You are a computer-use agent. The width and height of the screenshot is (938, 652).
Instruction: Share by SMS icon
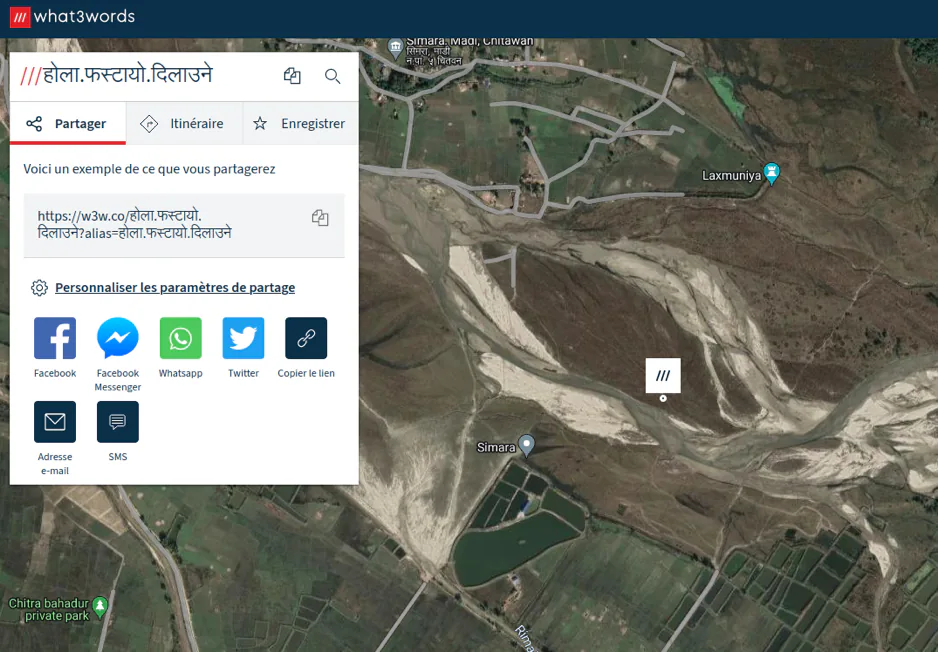tap(118, 422)
